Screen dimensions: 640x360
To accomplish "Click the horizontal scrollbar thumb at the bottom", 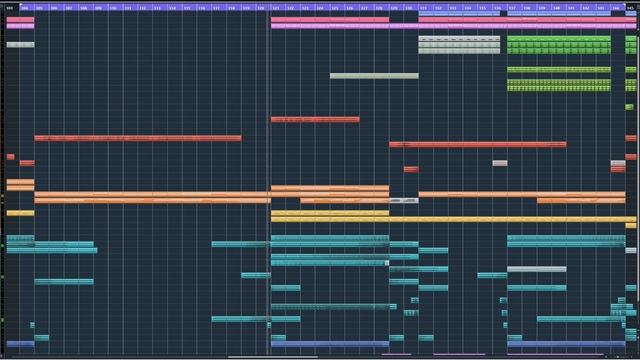I will tap(273, 357).
